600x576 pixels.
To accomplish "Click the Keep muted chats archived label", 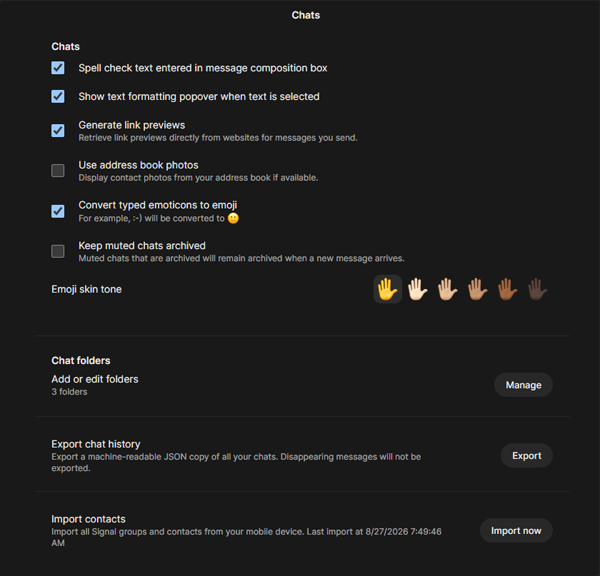I will coord(142,246).
